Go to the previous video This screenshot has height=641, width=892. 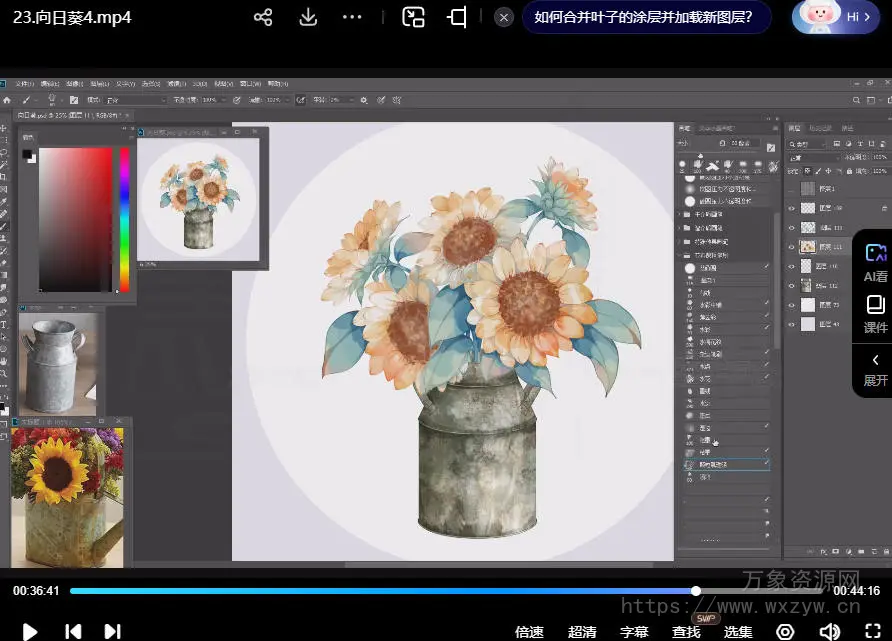coord(73,631)
